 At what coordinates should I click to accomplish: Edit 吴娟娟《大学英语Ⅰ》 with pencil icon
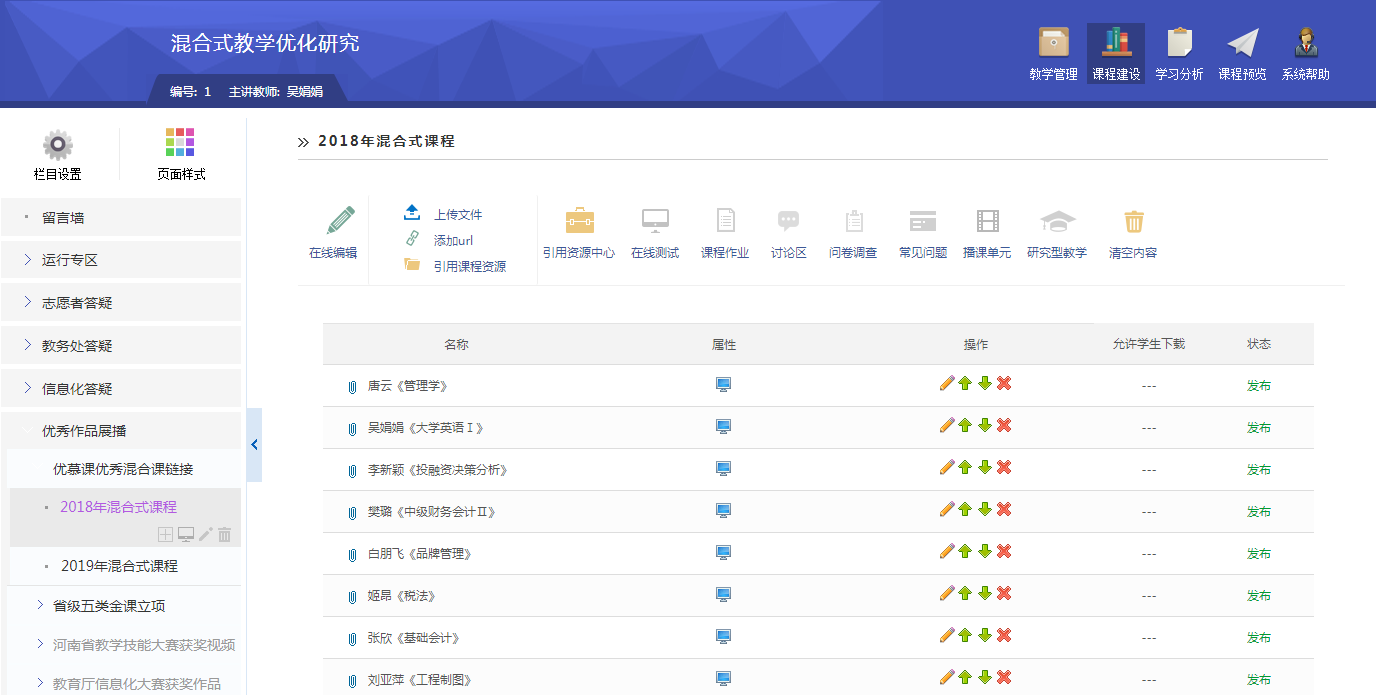(x=946, y=426)
